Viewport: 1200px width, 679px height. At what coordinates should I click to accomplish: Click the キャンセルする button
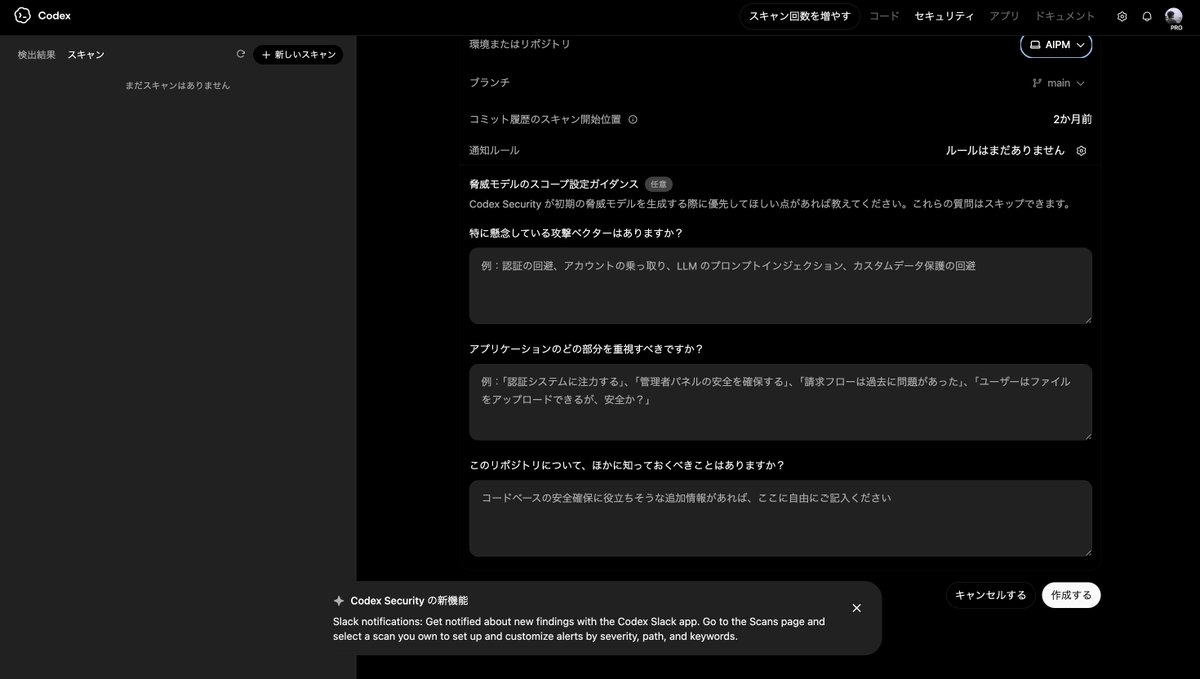[990, 595]
